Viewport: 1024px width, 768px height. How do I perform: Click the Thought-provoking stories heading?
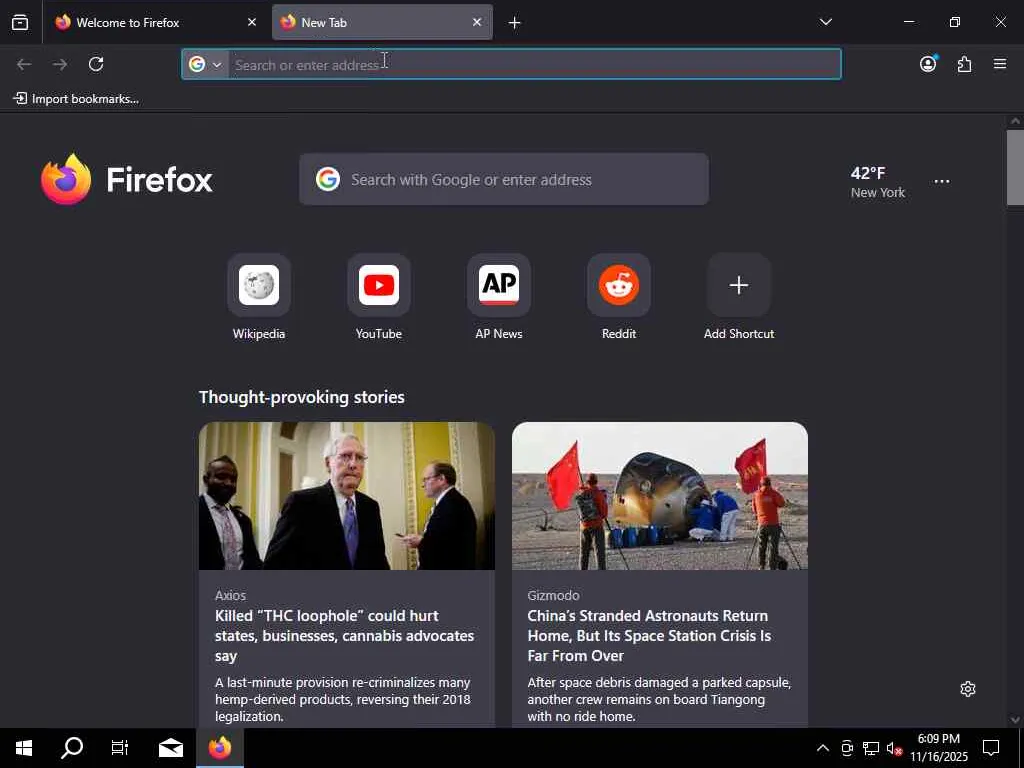(302, 397)
